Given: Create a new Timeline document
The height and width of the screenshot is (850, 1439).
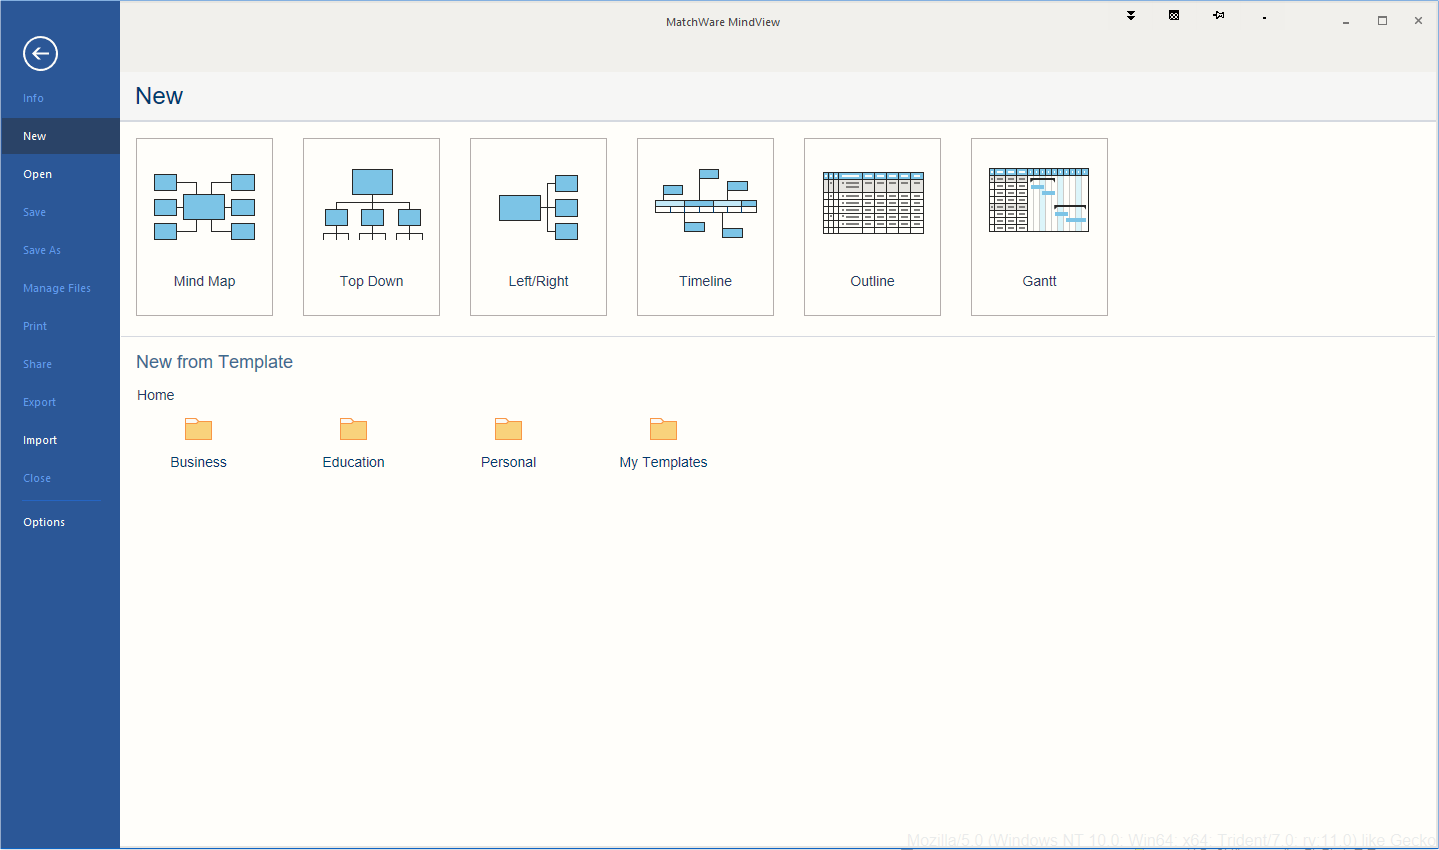Looking at the screenshot, I should pos(705,227).
